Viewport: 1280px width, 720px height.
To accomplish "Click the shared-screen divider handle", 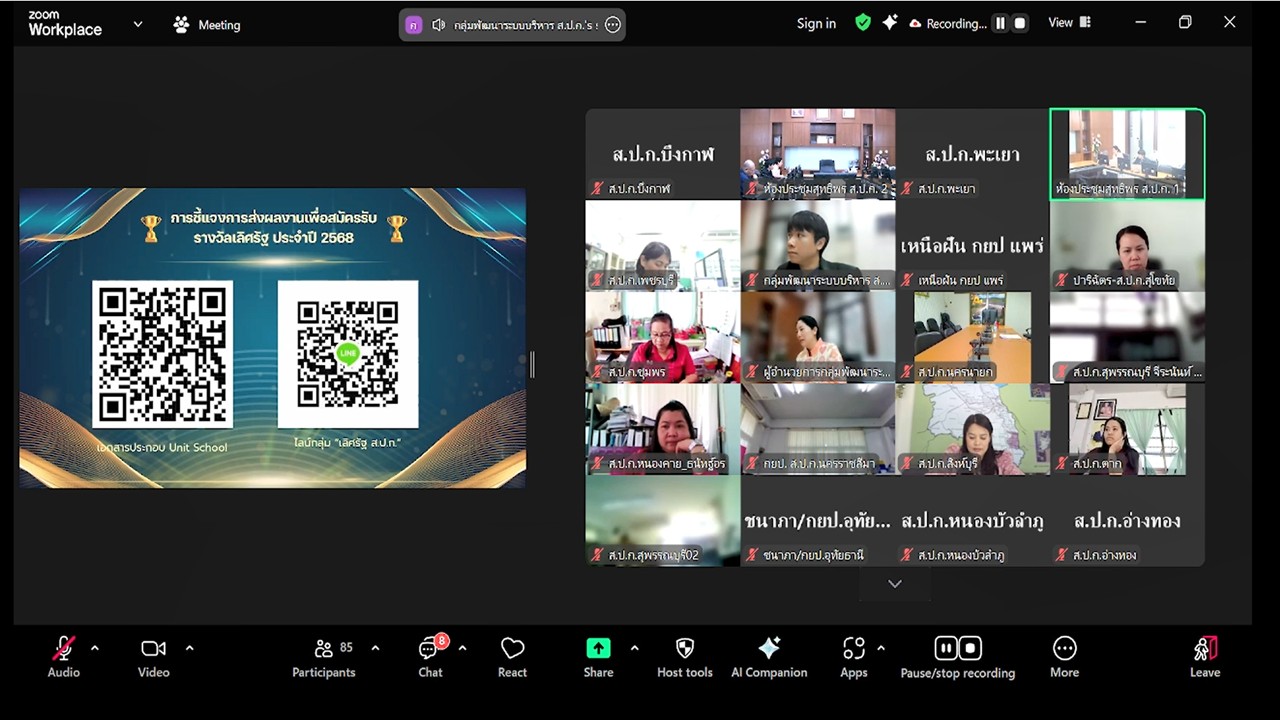I will [x=532, y=365].
